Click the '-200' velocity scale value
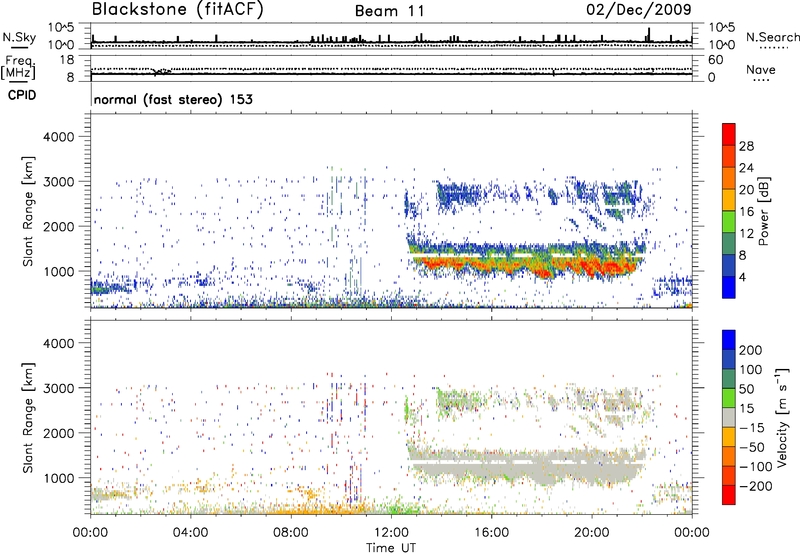Image resolution: width=800 pixels, height=554 pixels. click(x=755, y=486)
